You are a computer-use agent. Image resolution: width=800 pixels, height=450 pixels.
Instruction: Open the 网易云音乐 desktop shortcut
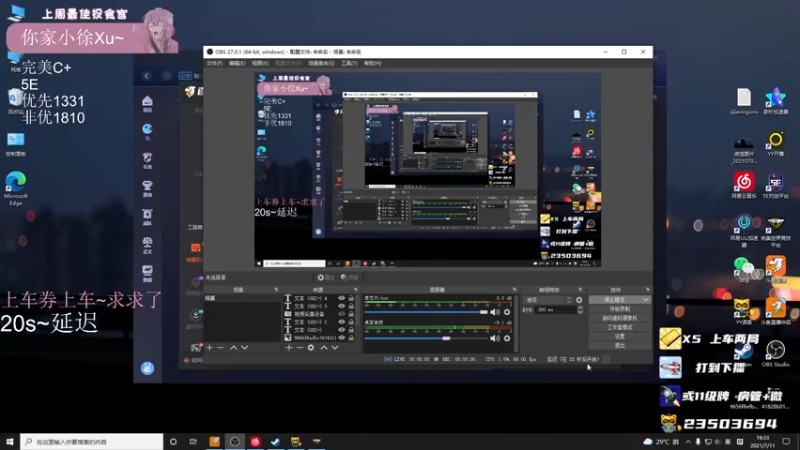[744, 185]
